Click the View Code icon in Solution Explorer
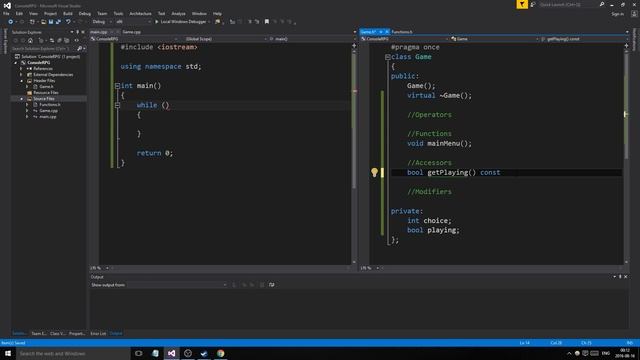The height and width of the screenshot is (360, 640). [76, 40]
